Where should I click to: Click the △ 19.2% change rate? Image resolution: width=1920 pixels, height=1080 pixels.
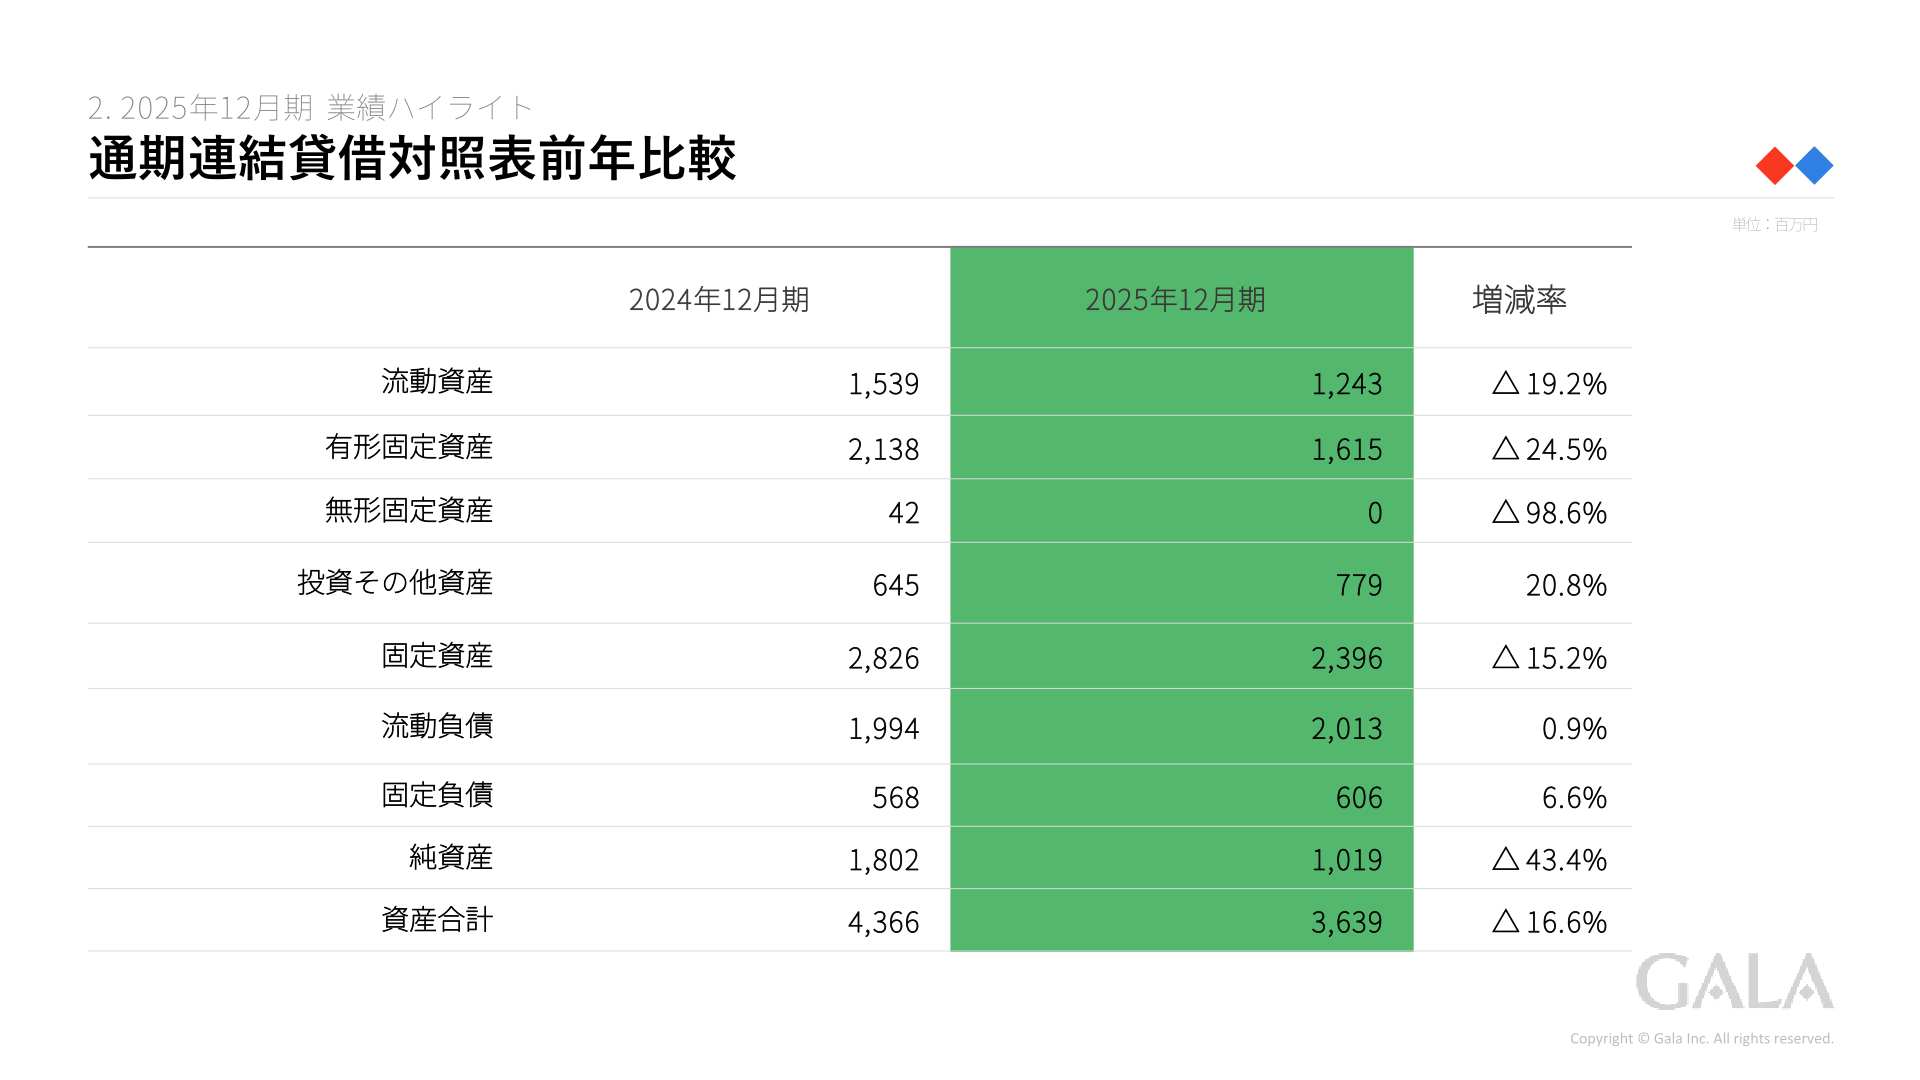(x=1549, y=384)
